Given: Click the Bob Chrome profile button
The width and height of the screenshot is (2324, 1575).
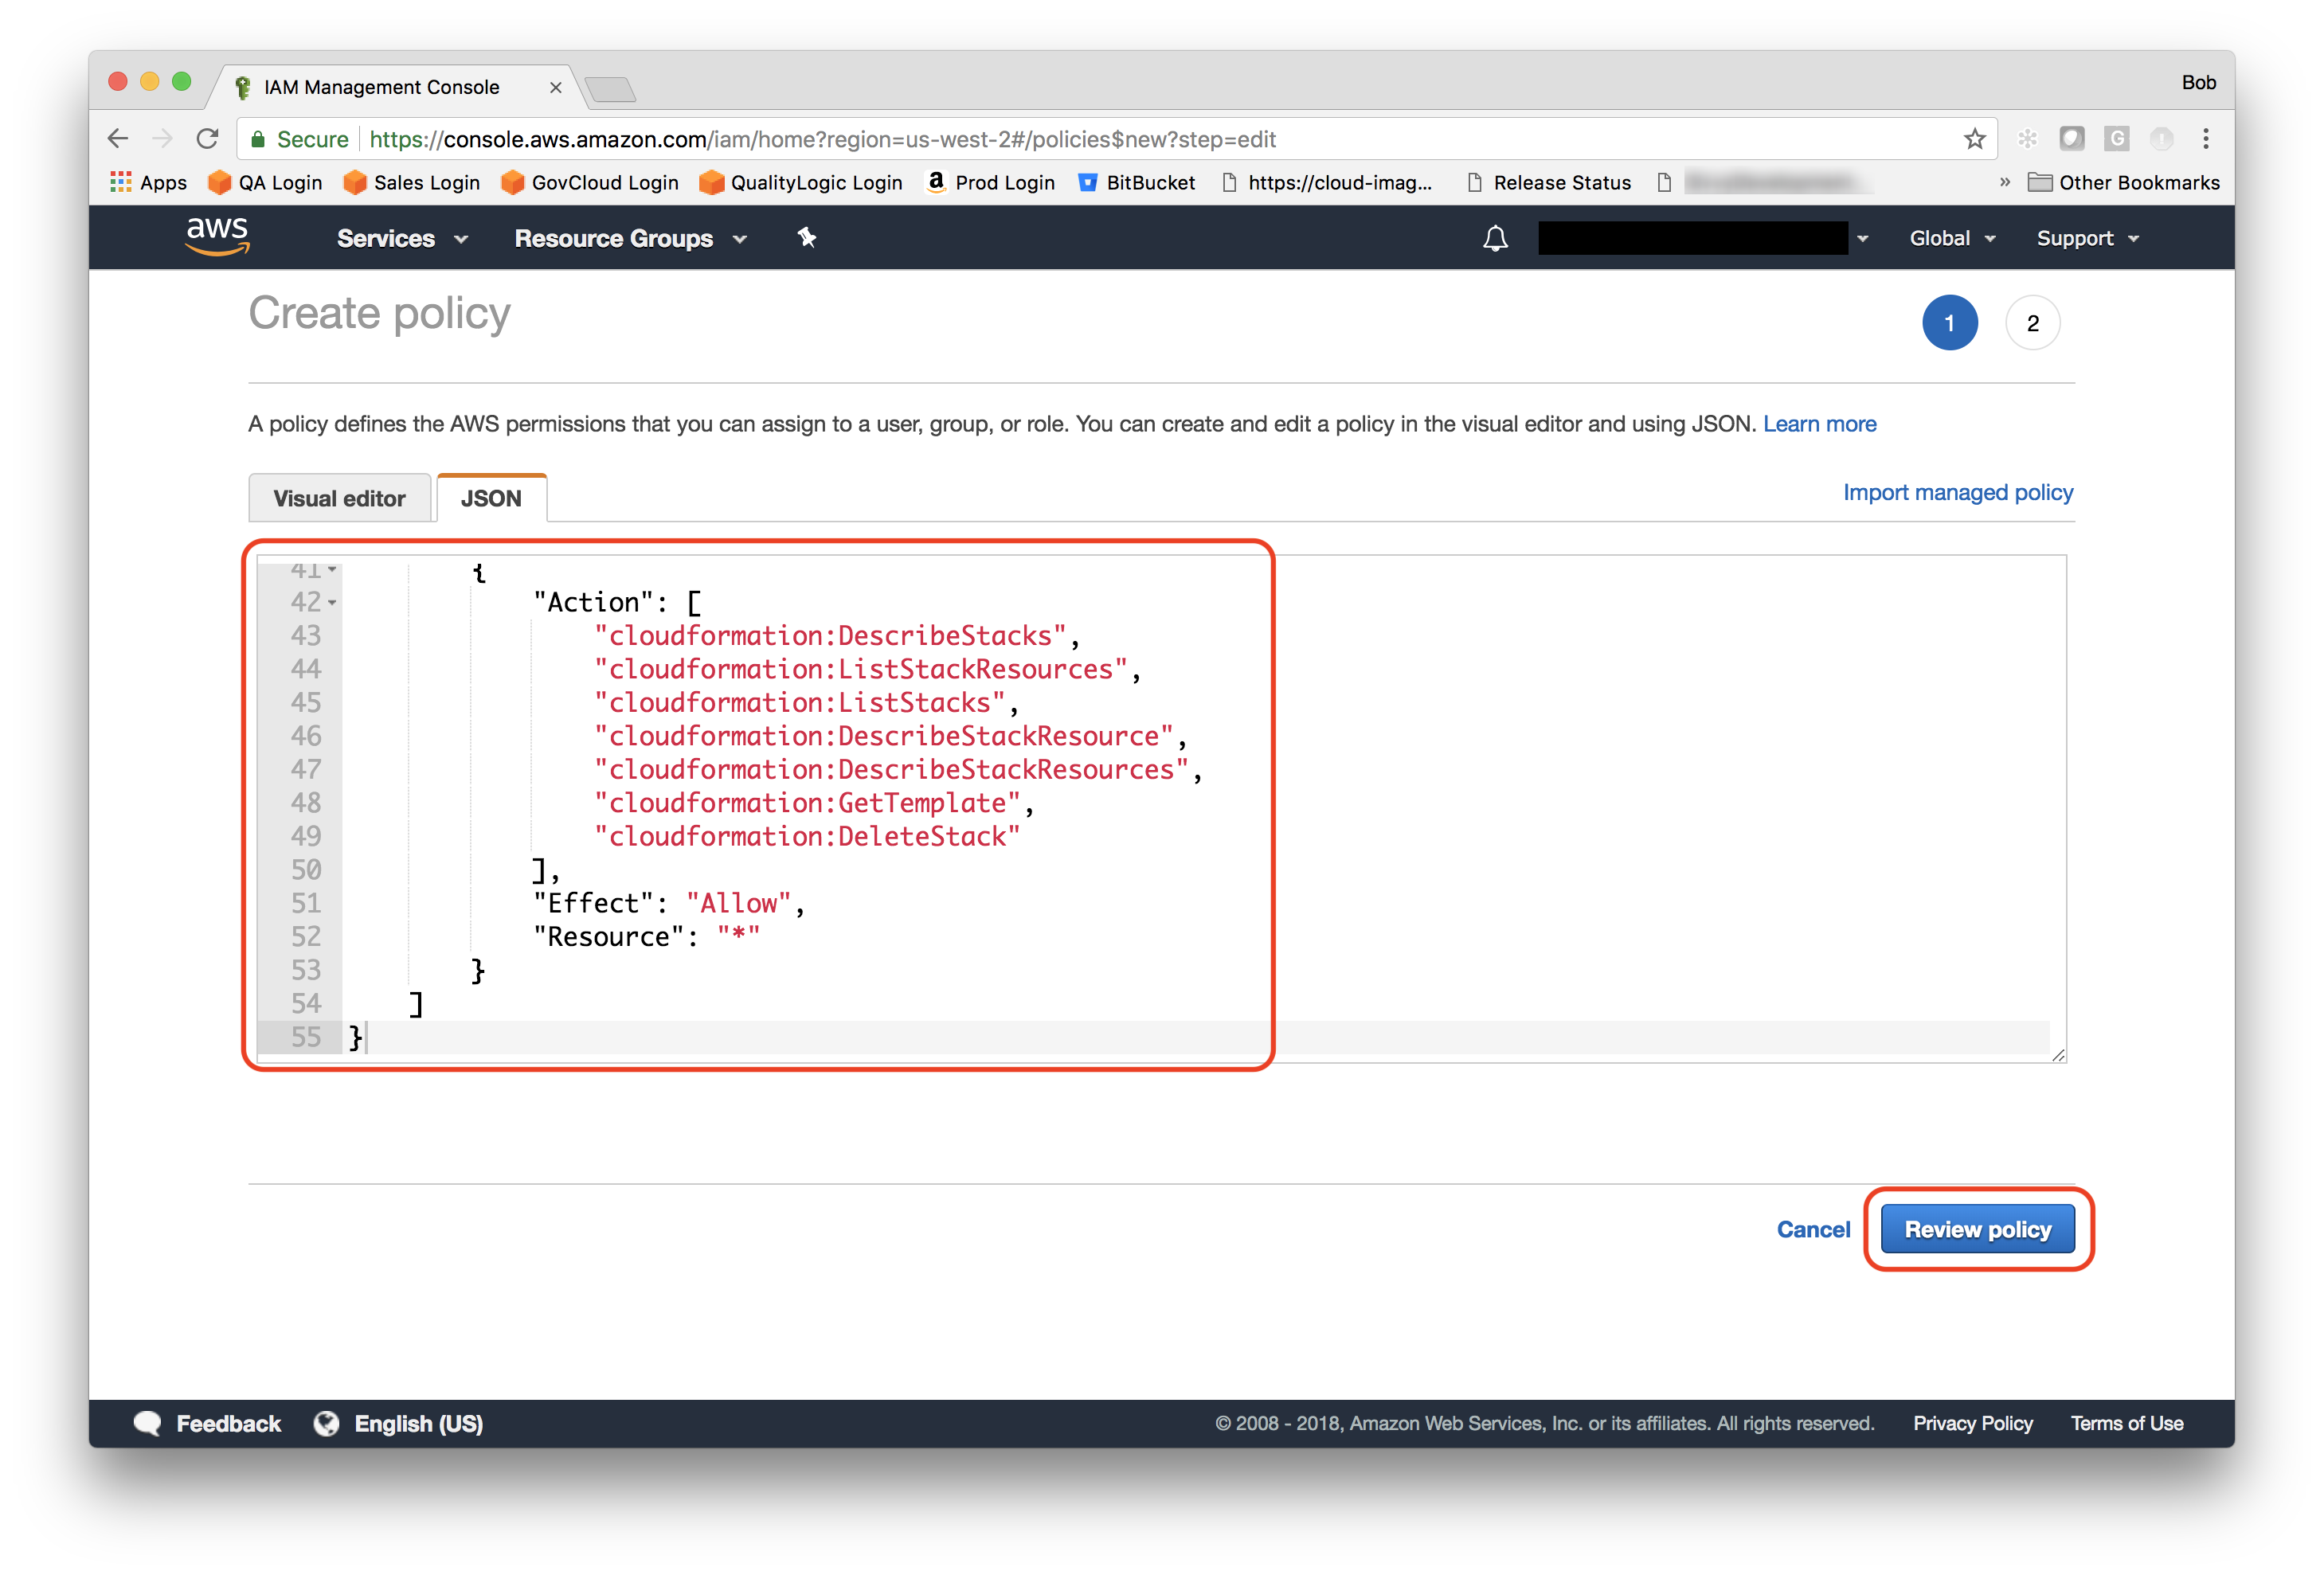Looking at the screenshot, I should [2198, 83].
